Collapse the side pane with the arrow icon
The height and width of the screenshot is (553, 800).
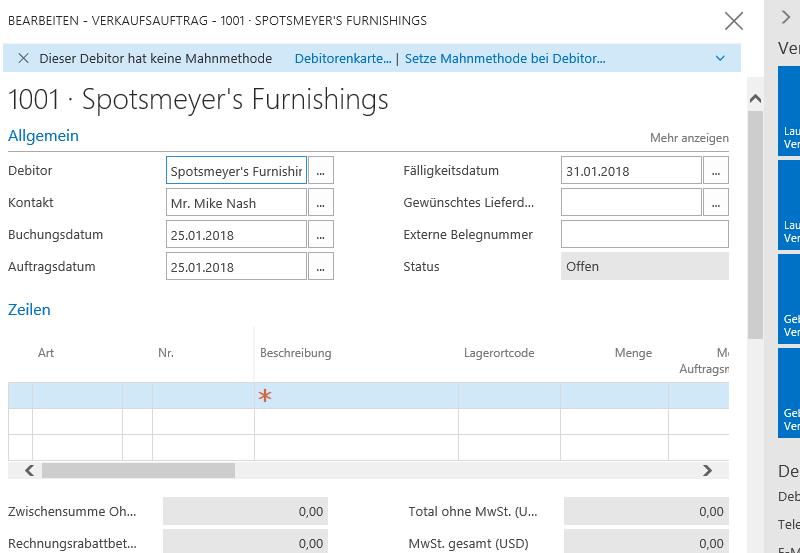pos(786,17)
